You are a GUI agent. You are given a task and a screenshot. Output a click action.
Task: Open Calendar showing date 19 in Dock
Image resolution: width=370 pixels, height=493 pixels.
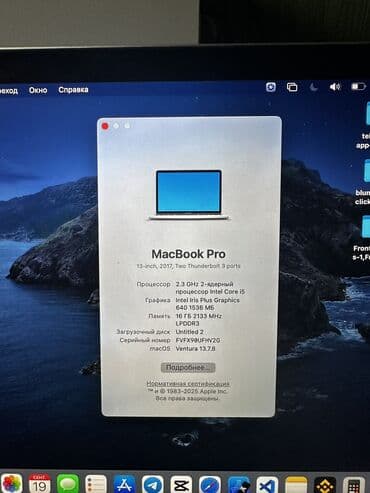click(x=39, y=484)
